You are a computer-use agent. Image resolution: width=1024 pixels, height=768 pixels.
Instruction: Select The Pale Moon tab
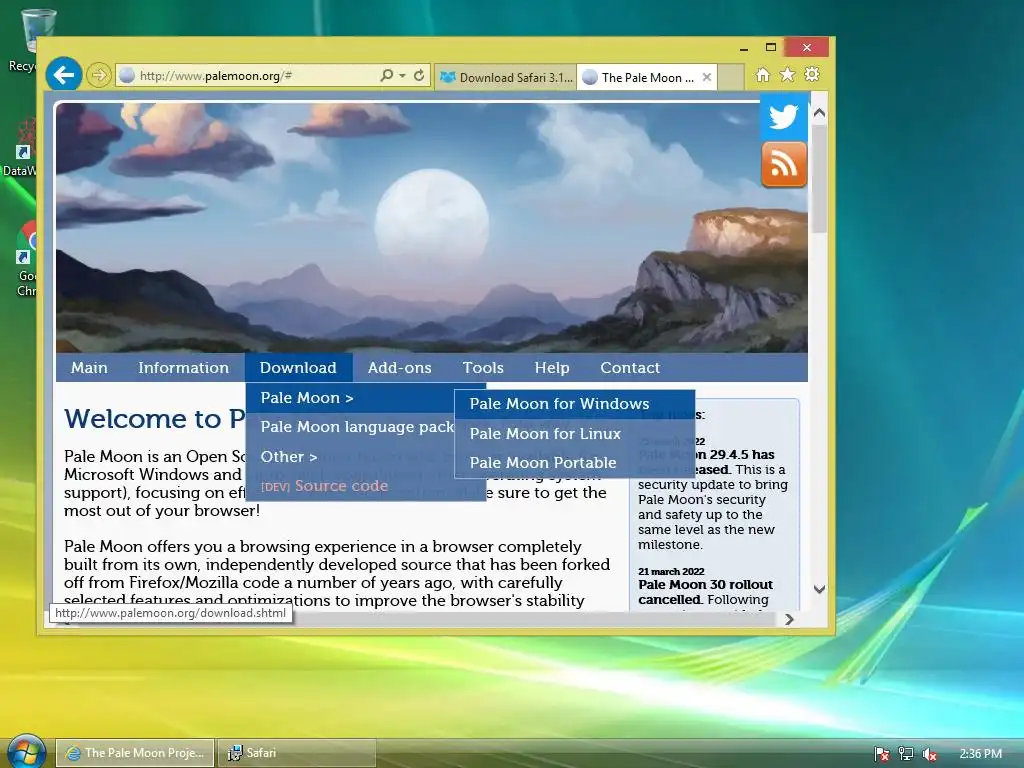640,77
